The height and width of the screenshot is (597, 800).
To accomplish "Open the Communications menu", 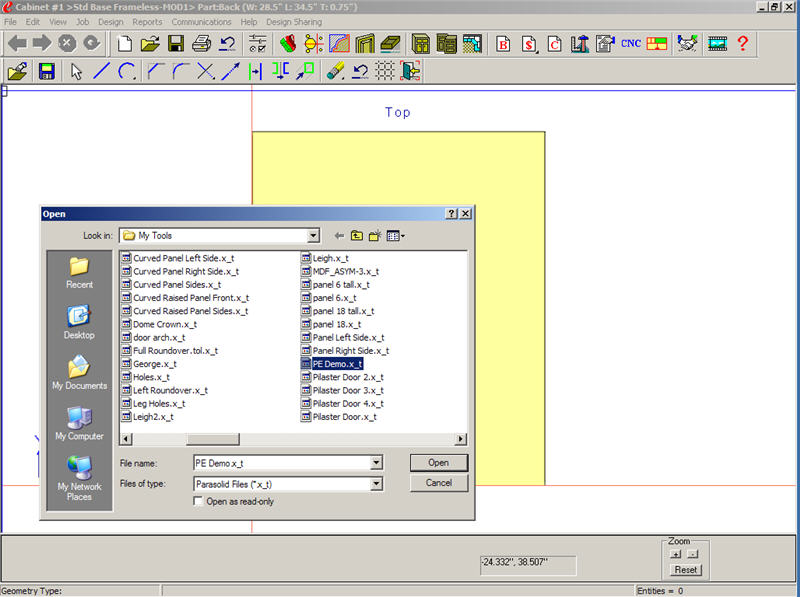I will (x=201, y=22).
